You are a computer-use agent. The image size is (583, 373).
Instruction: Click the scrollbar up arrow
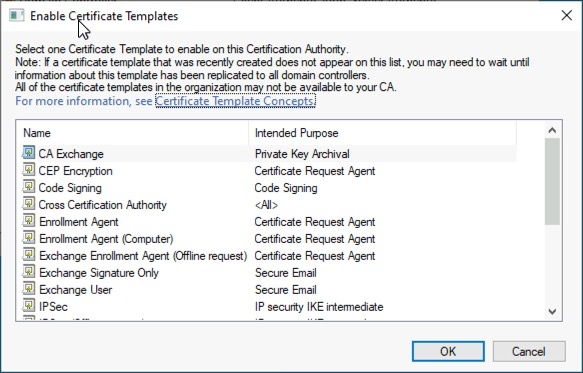point(552,130)
